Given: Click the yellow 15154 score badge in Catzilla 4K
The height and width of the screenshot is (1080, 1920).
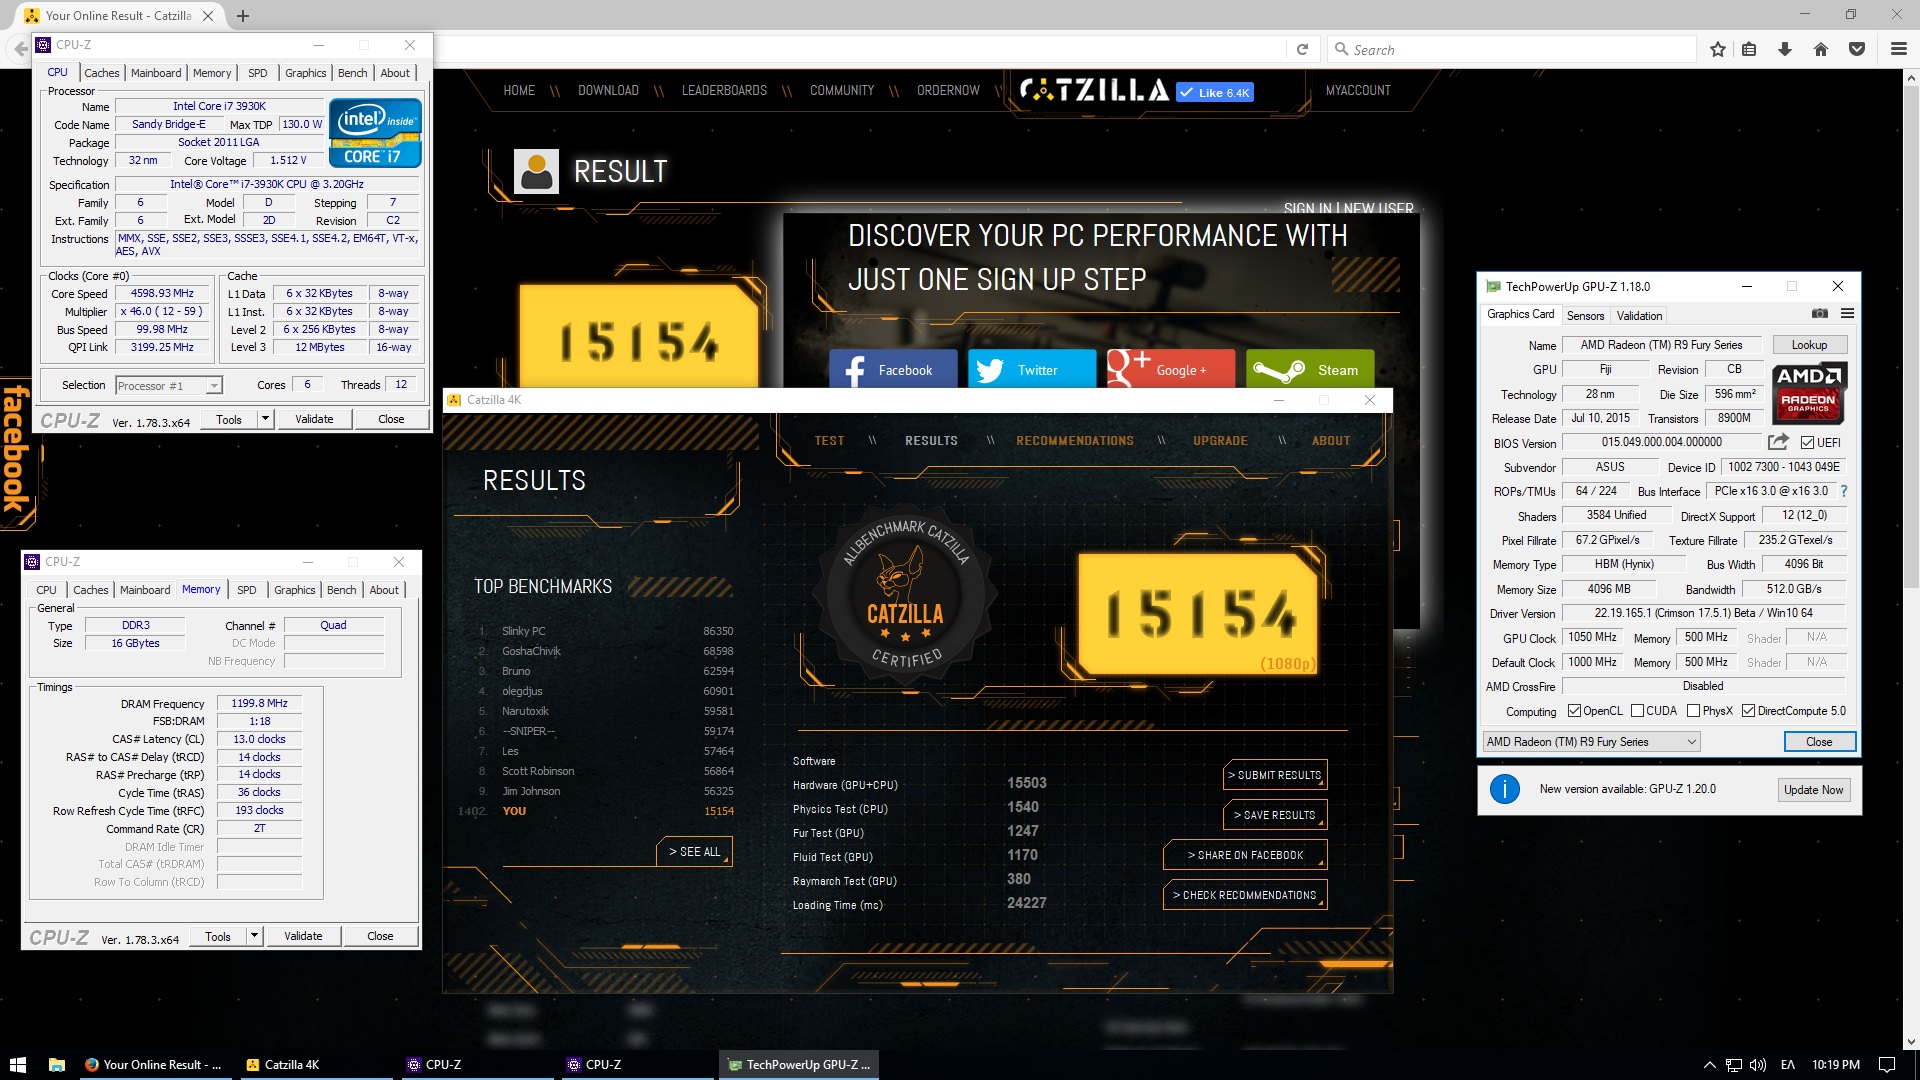Looking at the screenshot, I should coord(1199,613).
